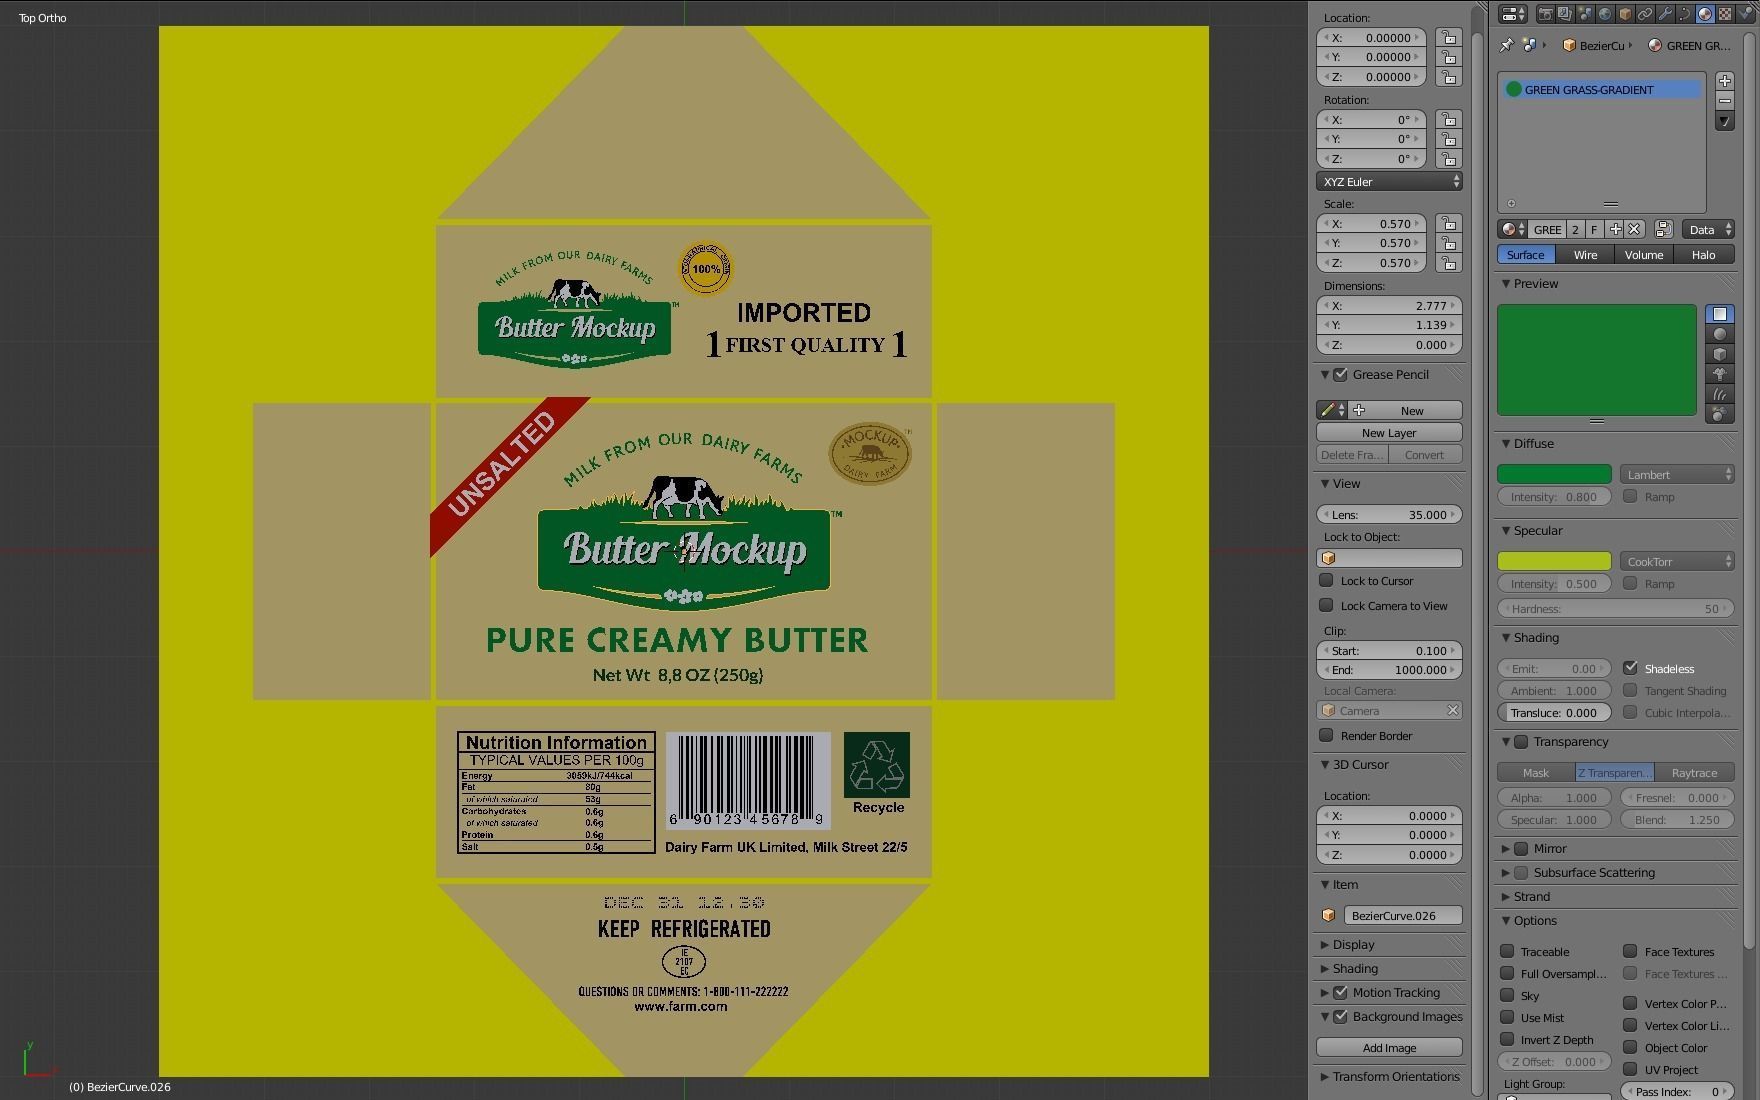1760x1100 pixels.
Task: Enable Render Border checkbox
Action: tap(1326, 735)
